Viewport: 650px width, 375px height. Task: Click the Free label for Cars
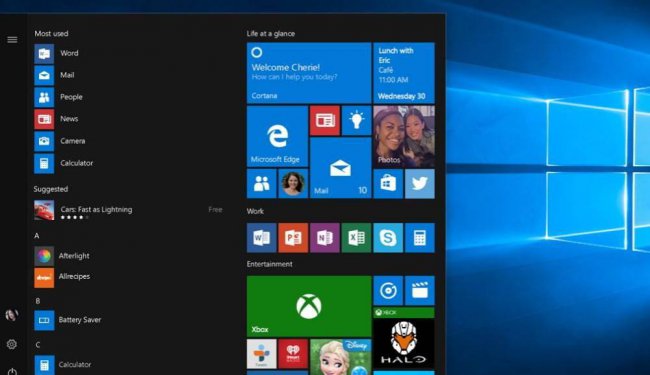tap(215, 210)
